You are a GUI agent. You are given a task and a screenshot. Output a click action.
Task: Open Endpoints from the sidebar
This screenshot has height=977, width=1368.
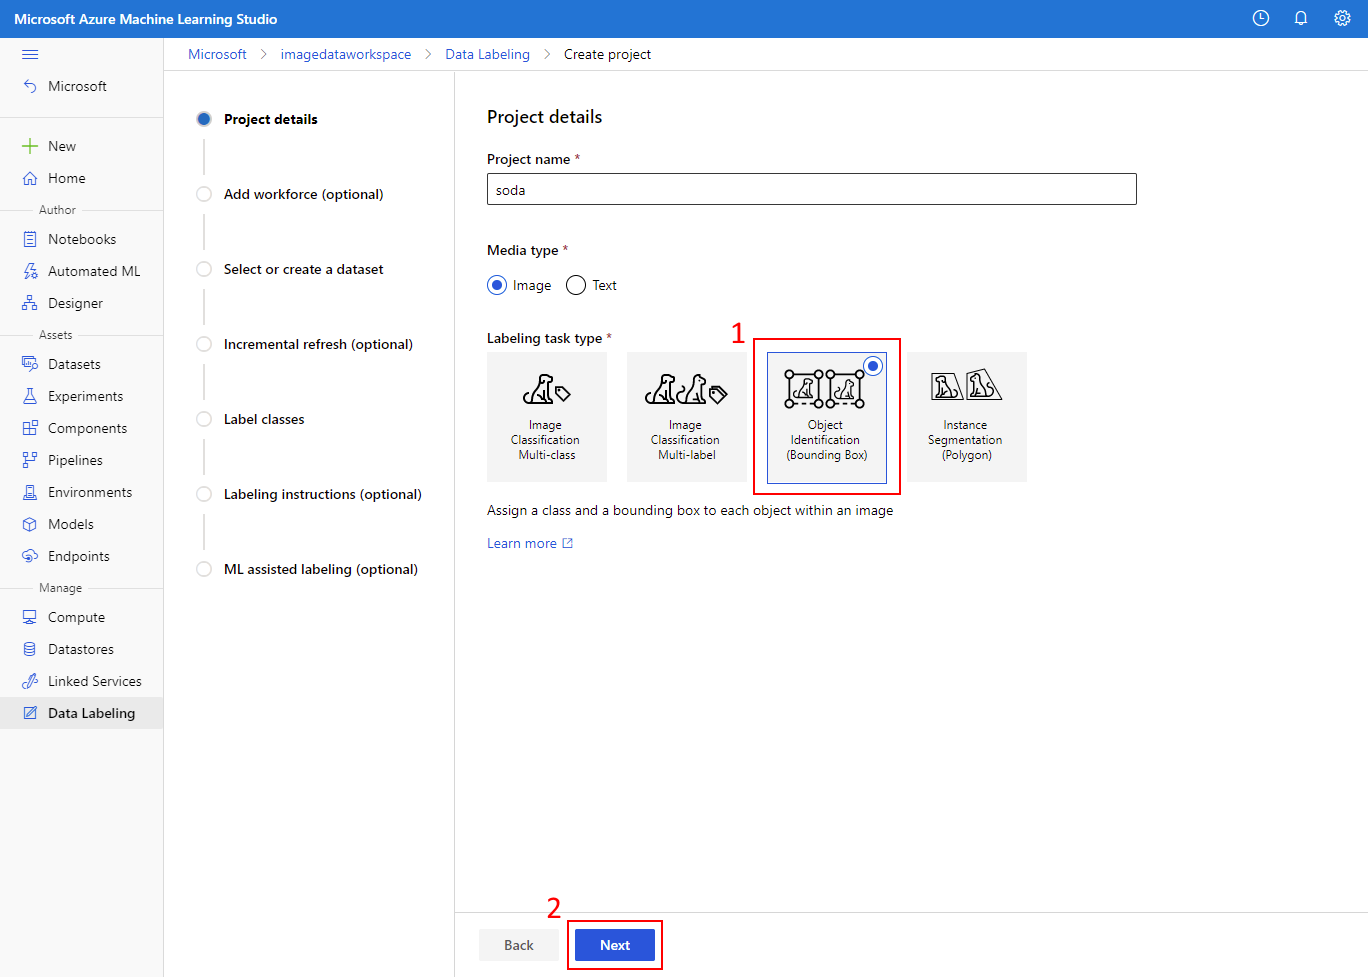coord(82,556)
